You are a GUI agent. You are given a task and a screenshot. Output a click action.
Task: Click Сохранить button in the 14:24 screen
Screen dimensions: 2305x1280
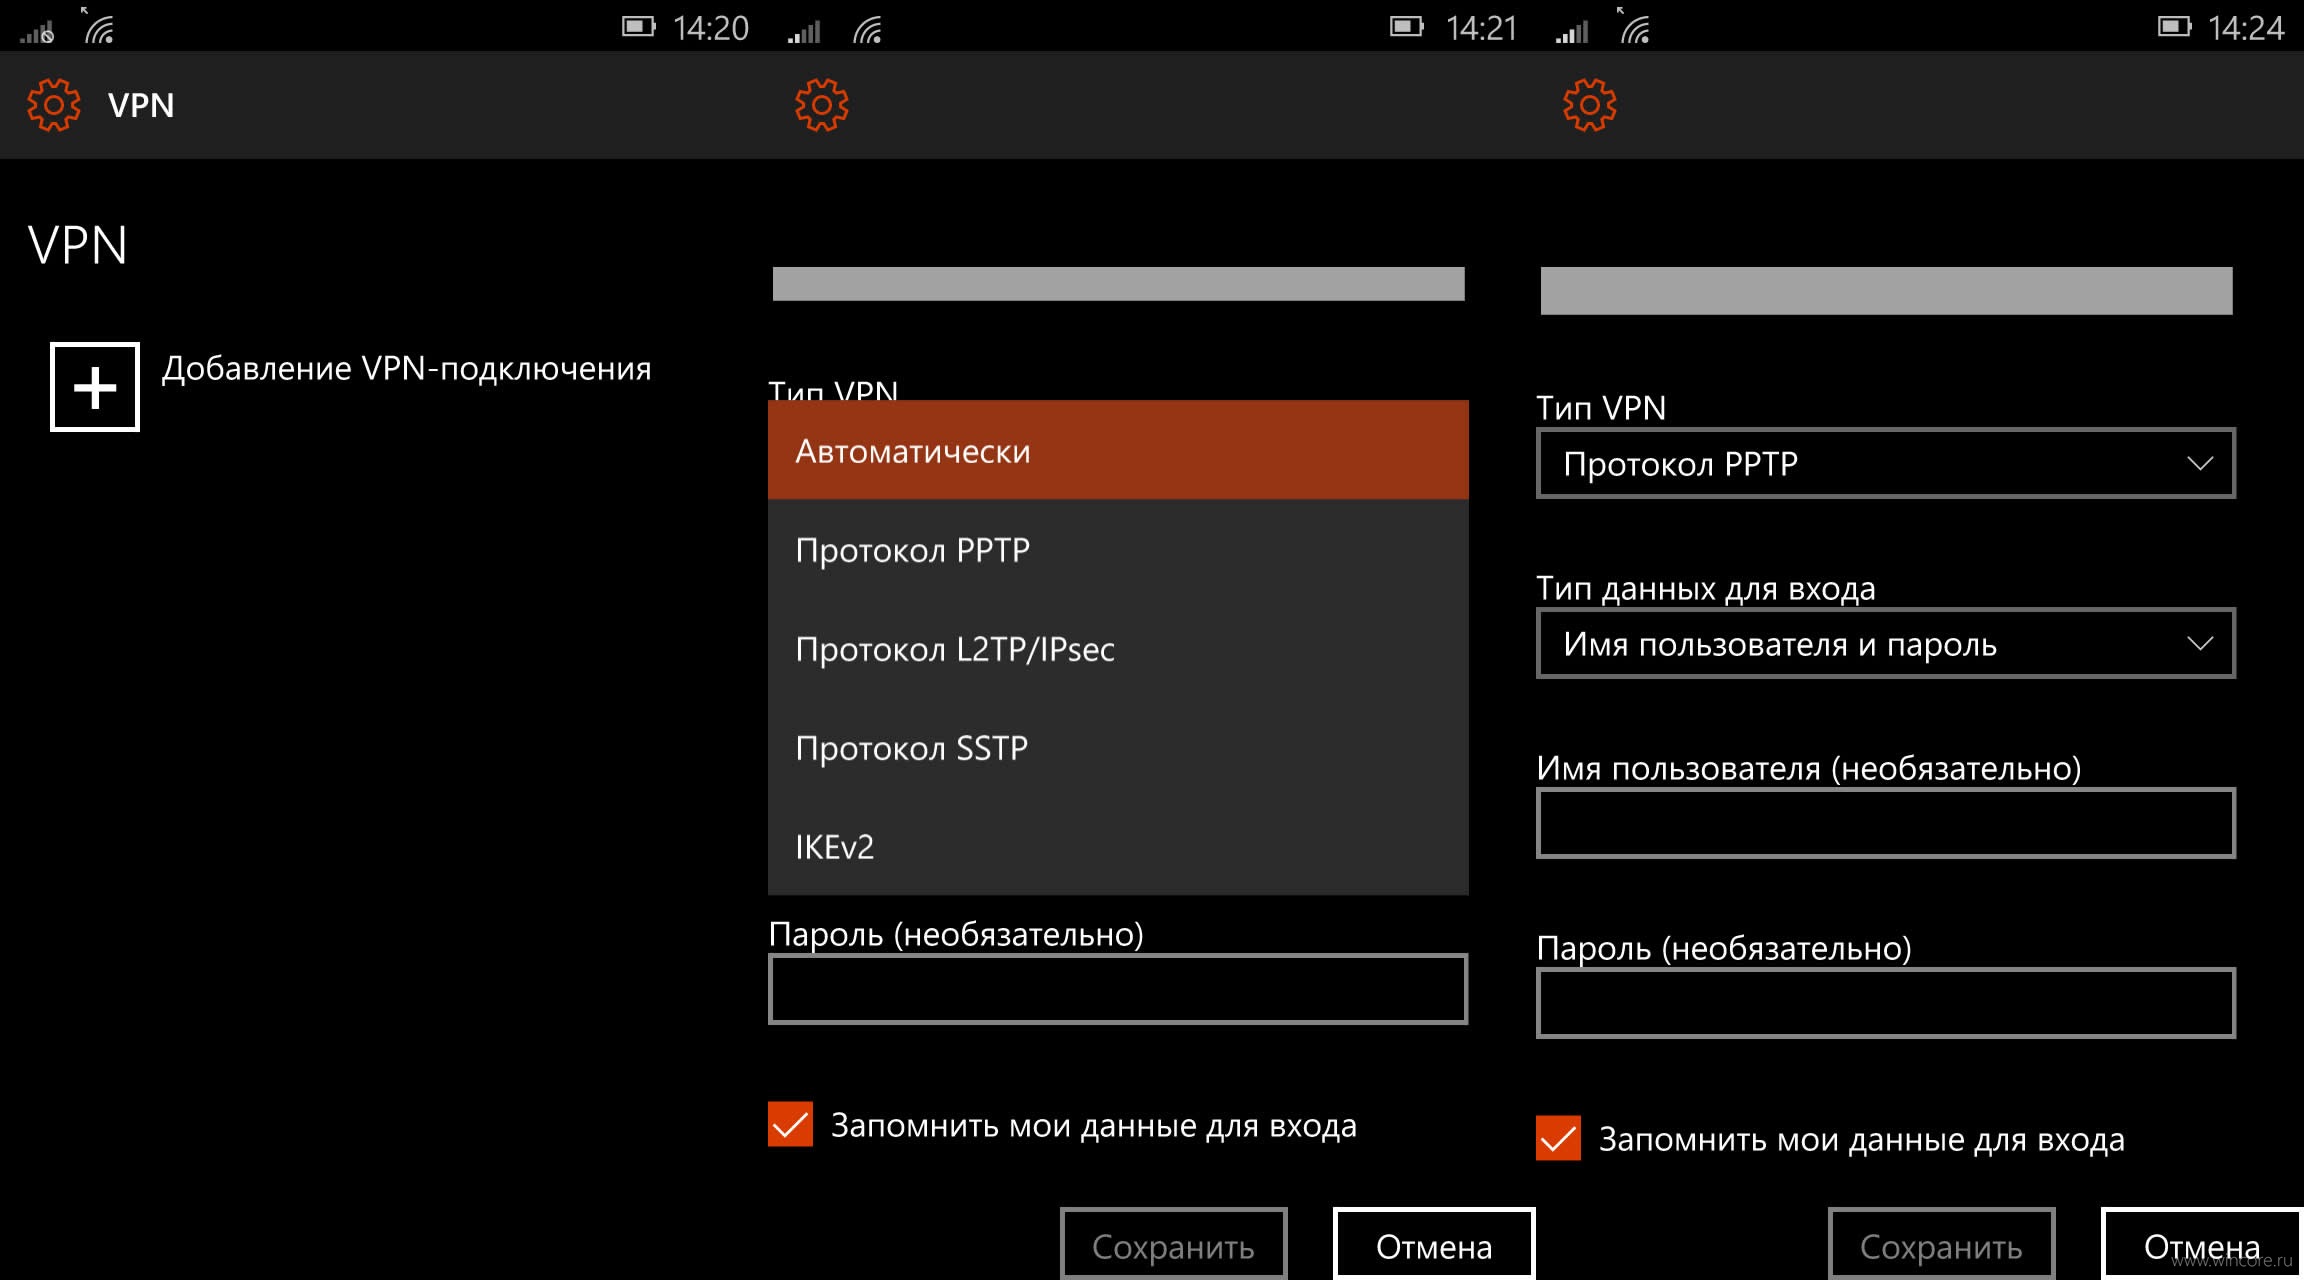click(1941, 1245)
